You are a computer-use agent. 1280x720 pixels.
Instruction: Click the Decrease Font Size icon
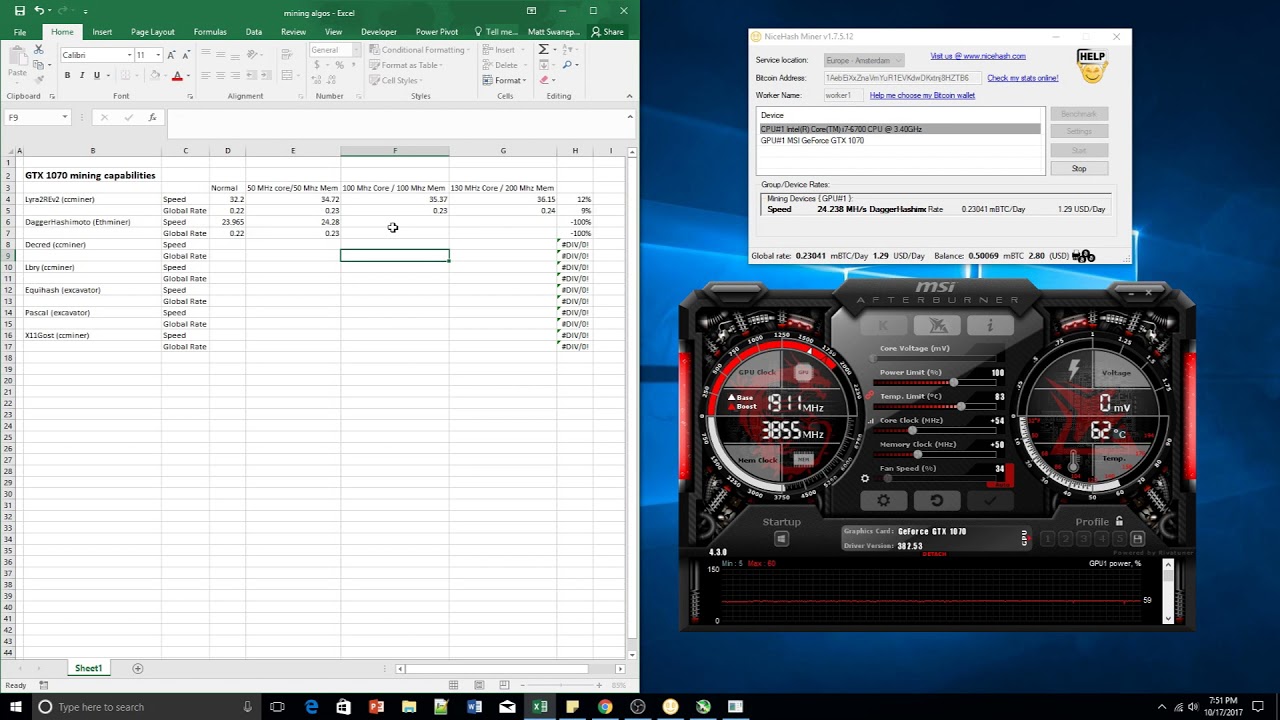[x=186, y=55]
